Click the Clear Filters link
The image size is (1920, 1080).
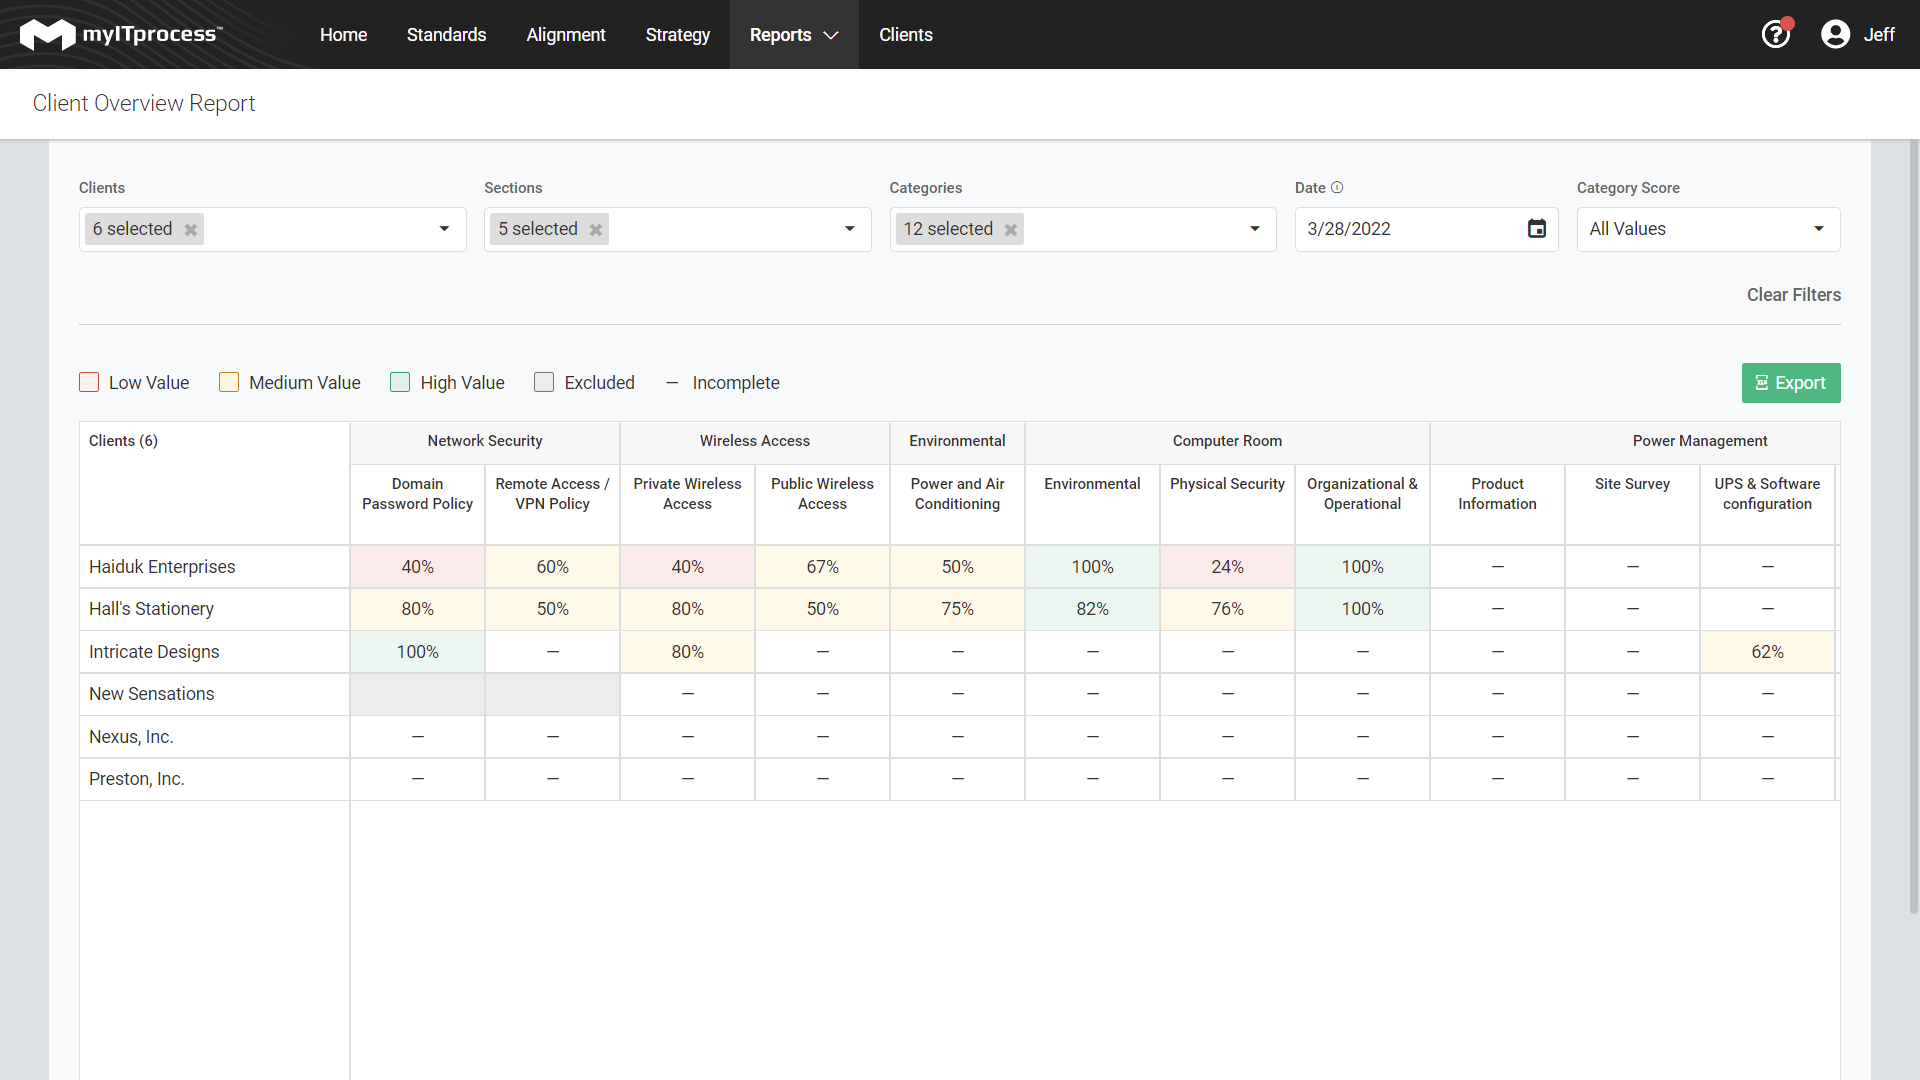coord(1793,295)
